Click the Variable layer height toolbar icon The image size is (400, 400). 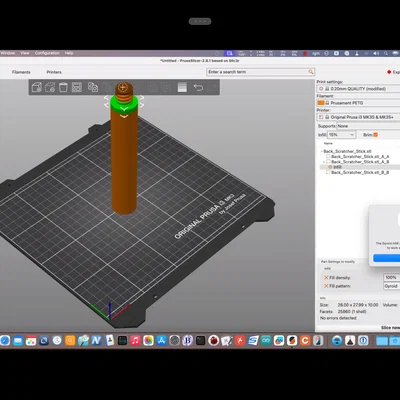[x=182, y=87]
